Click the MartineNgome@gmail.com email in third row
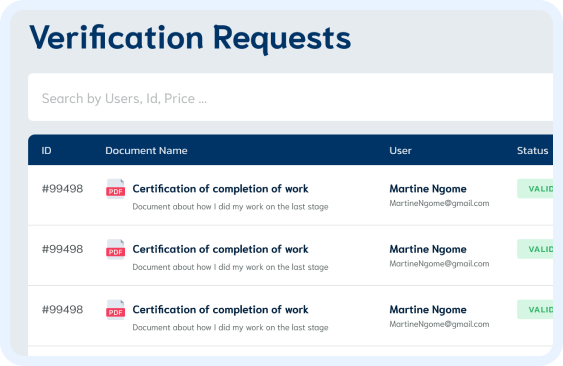Screen dimensions: 563x366 (439, 324)
